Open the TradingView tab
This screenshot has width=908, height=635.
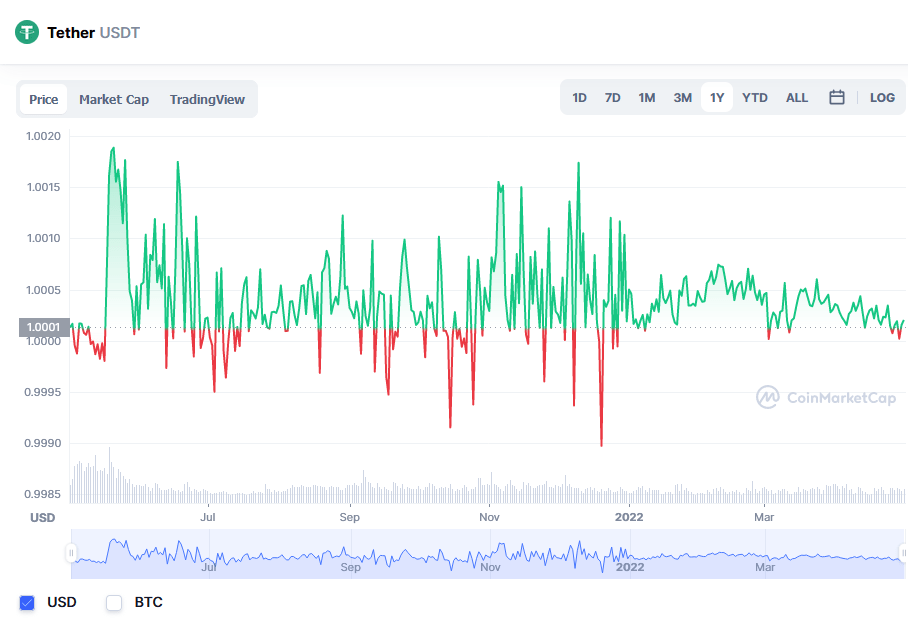(x=207, y=100)
